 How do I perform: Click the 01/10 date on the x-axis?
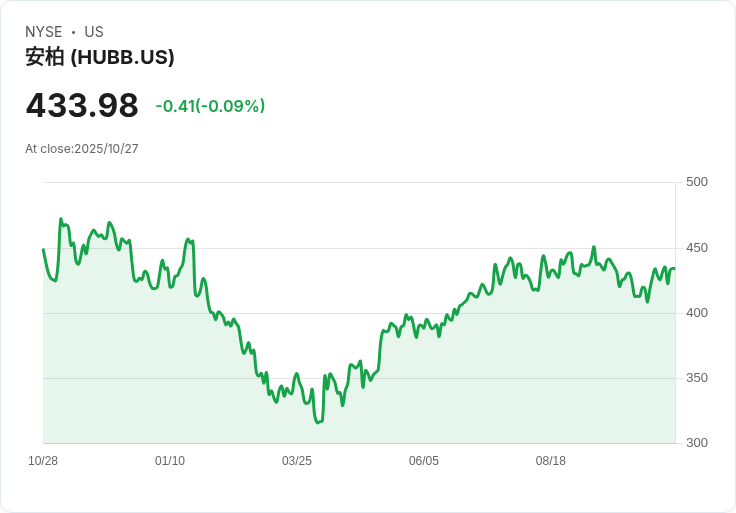click(170, 461)
